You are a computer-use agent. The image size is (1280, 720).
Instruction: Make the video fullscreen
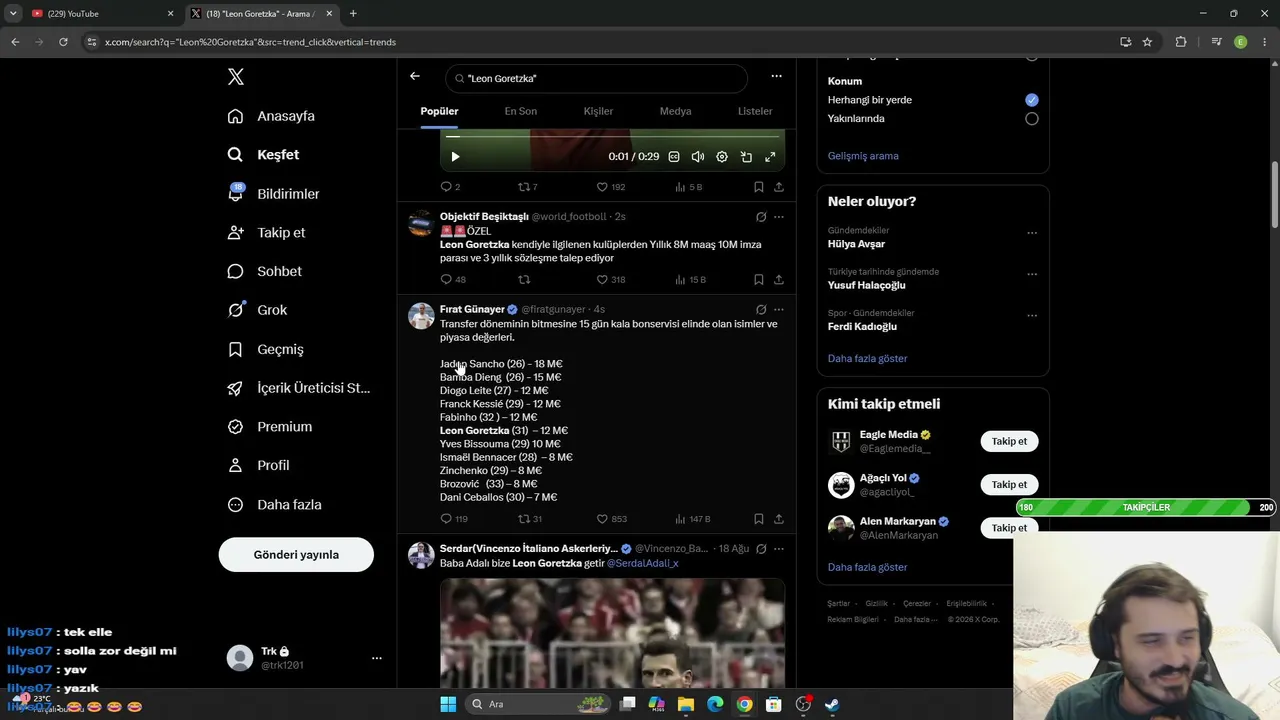click(x=770, y=157)
